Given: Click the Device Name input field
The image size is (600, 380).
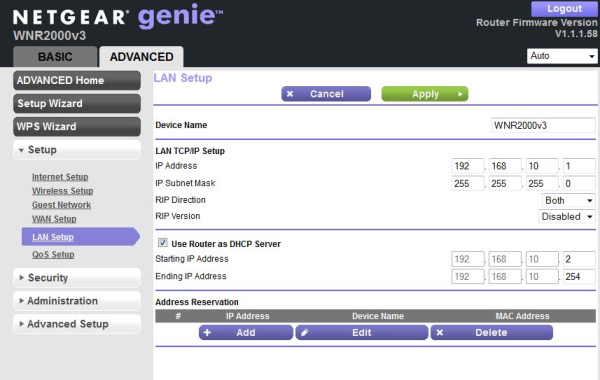Looking at the screenshot, I should tap(543, 126).
